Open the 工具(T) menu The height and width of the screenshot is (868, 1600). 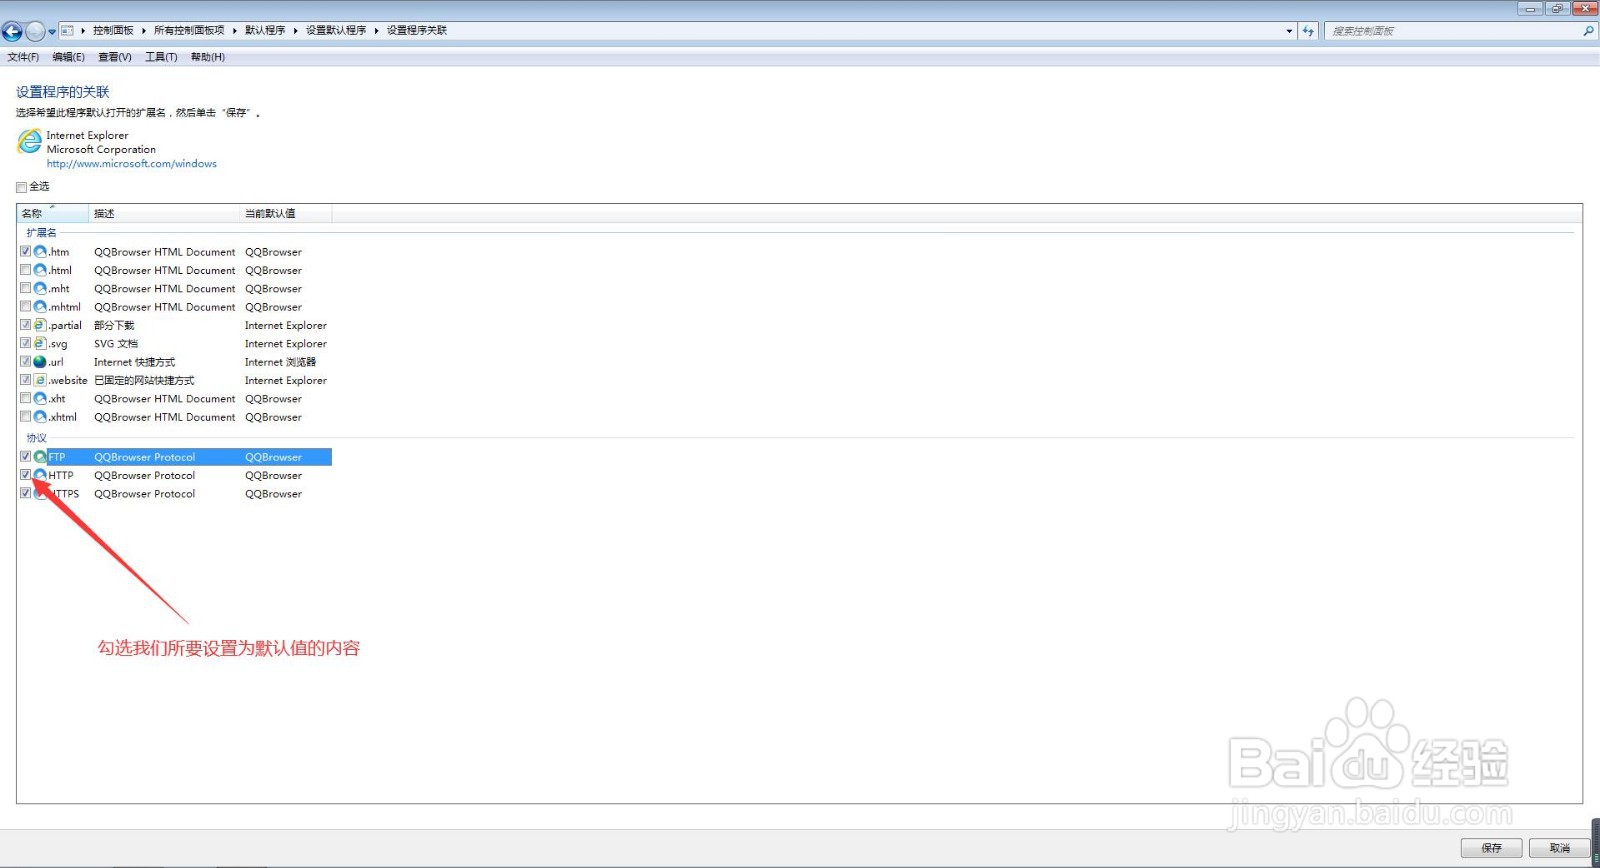point(161,57)
